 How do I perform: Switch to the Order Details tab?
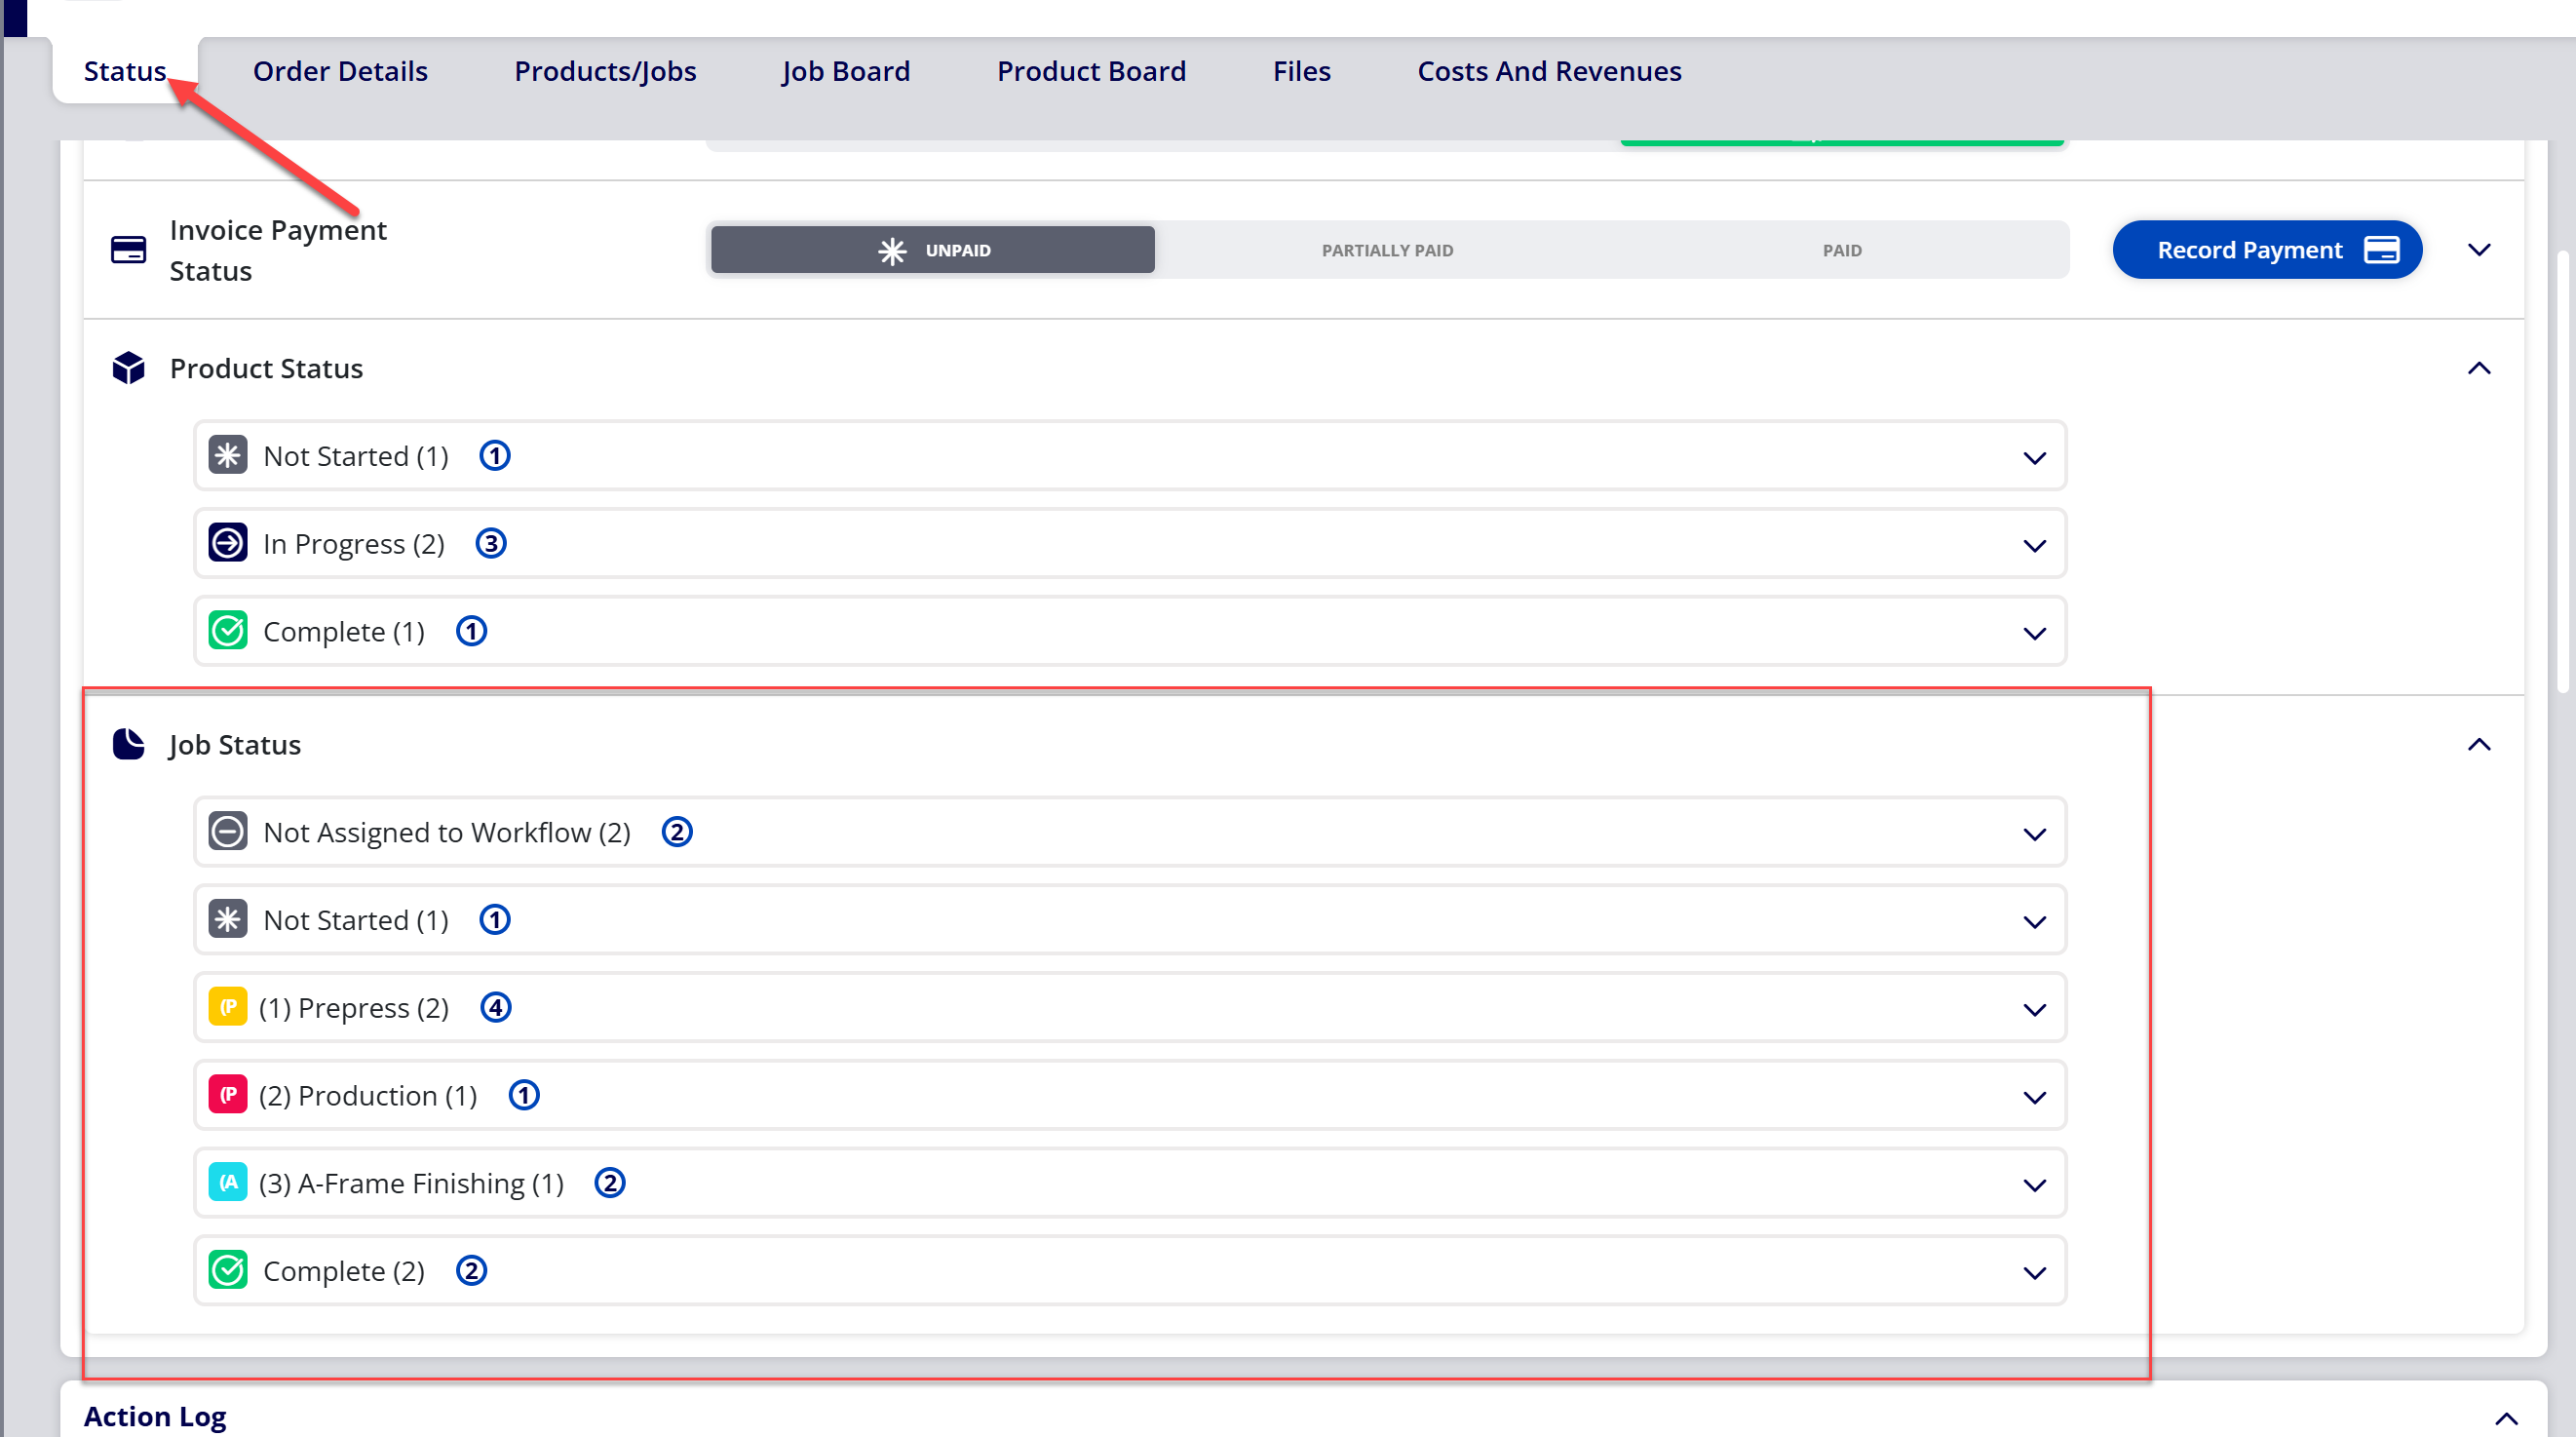point(340,71)
